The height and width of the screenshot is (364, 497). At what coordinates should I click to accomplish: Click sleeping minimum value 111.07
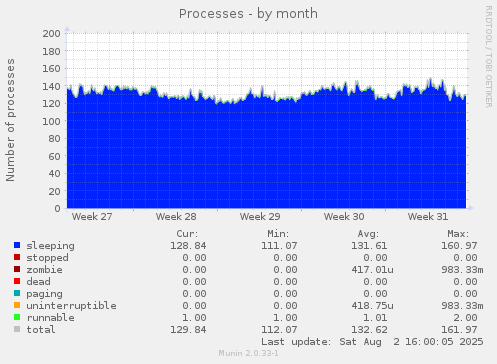(279, 246)
